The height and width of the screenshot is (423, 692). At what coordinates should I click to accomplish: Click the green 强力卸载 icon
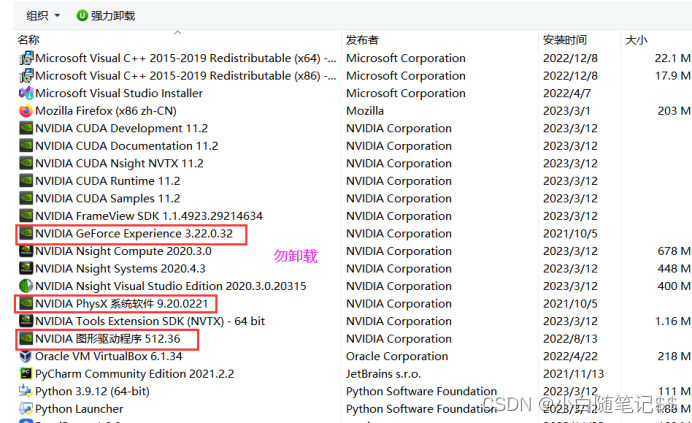[x=82, y=16]
